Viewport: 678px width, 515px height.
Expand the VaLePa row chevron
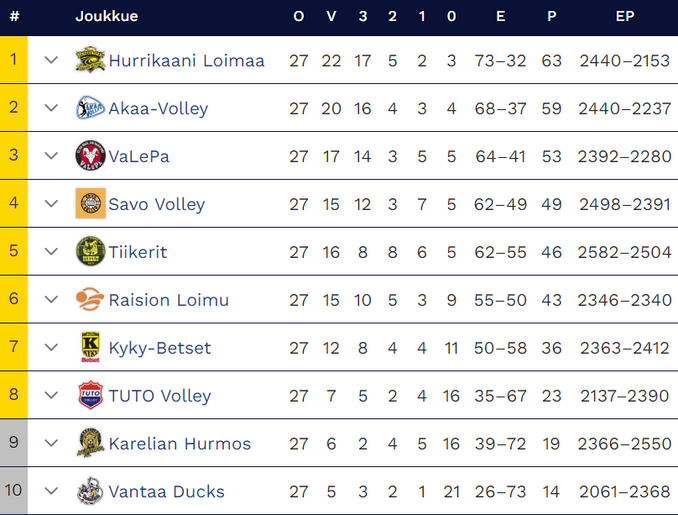(x=52, y=156)
